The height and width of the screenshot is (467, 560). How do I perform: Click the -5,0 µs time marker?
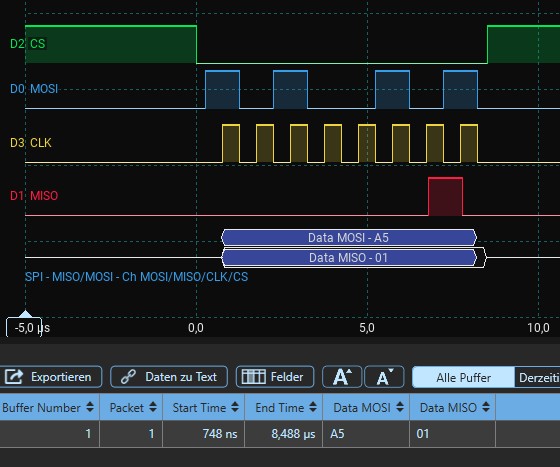click(x=24, y=327)
